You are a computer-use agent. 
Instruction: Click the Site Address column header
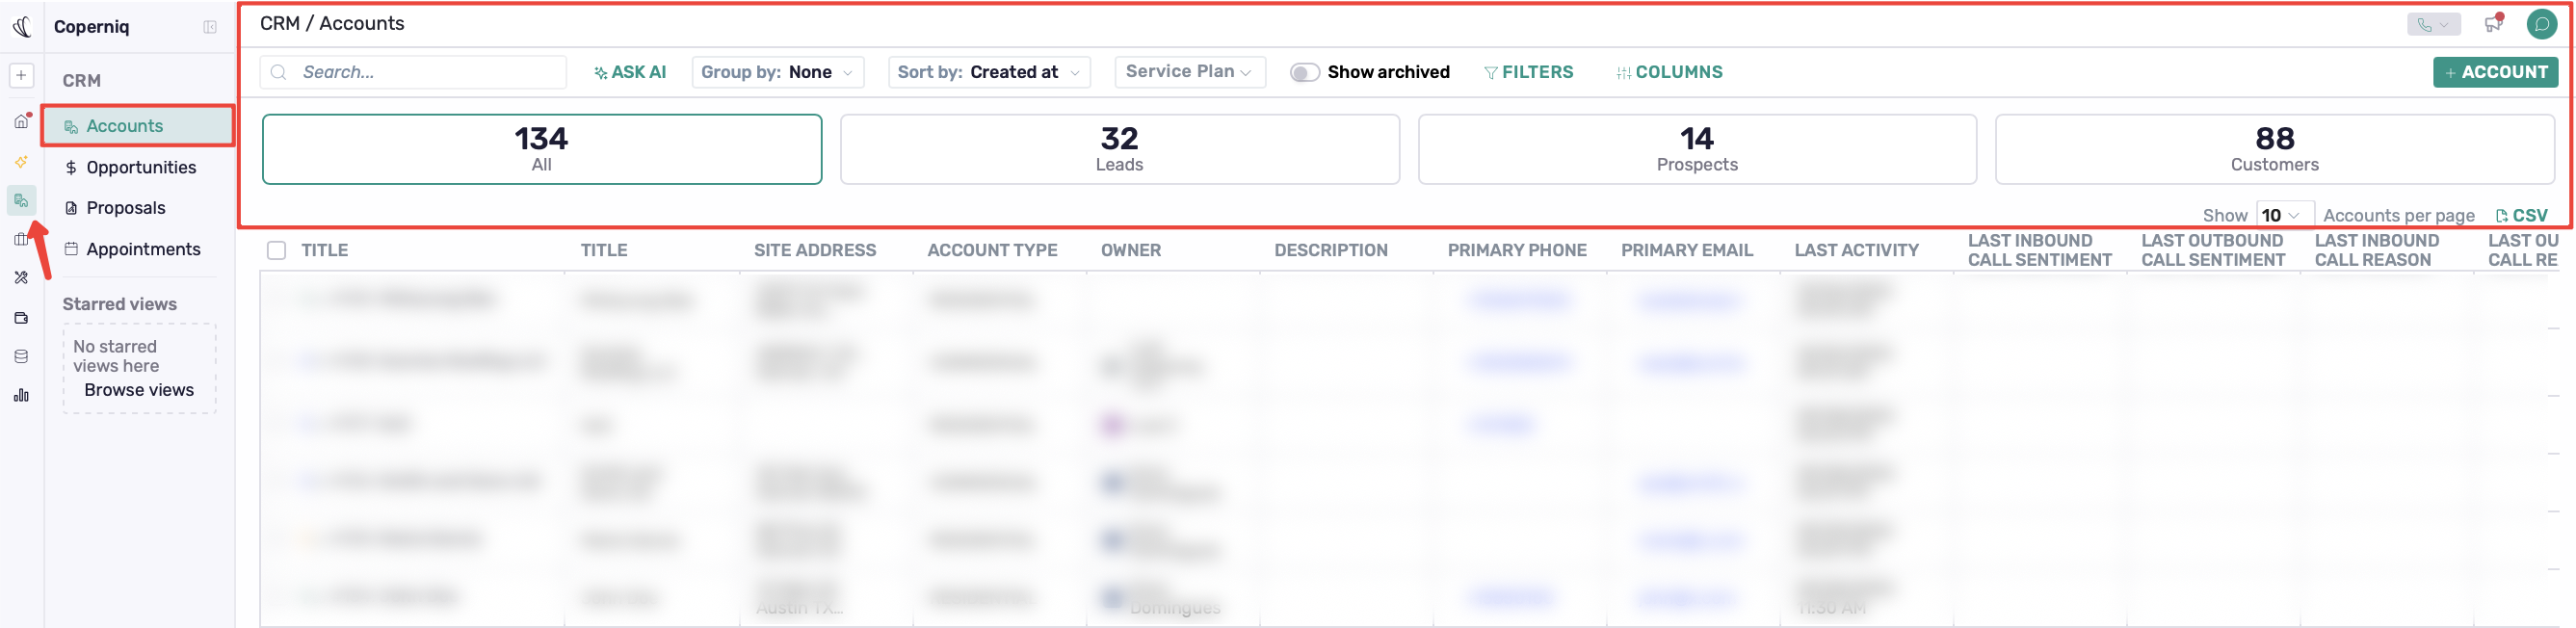tap(815, 250)
